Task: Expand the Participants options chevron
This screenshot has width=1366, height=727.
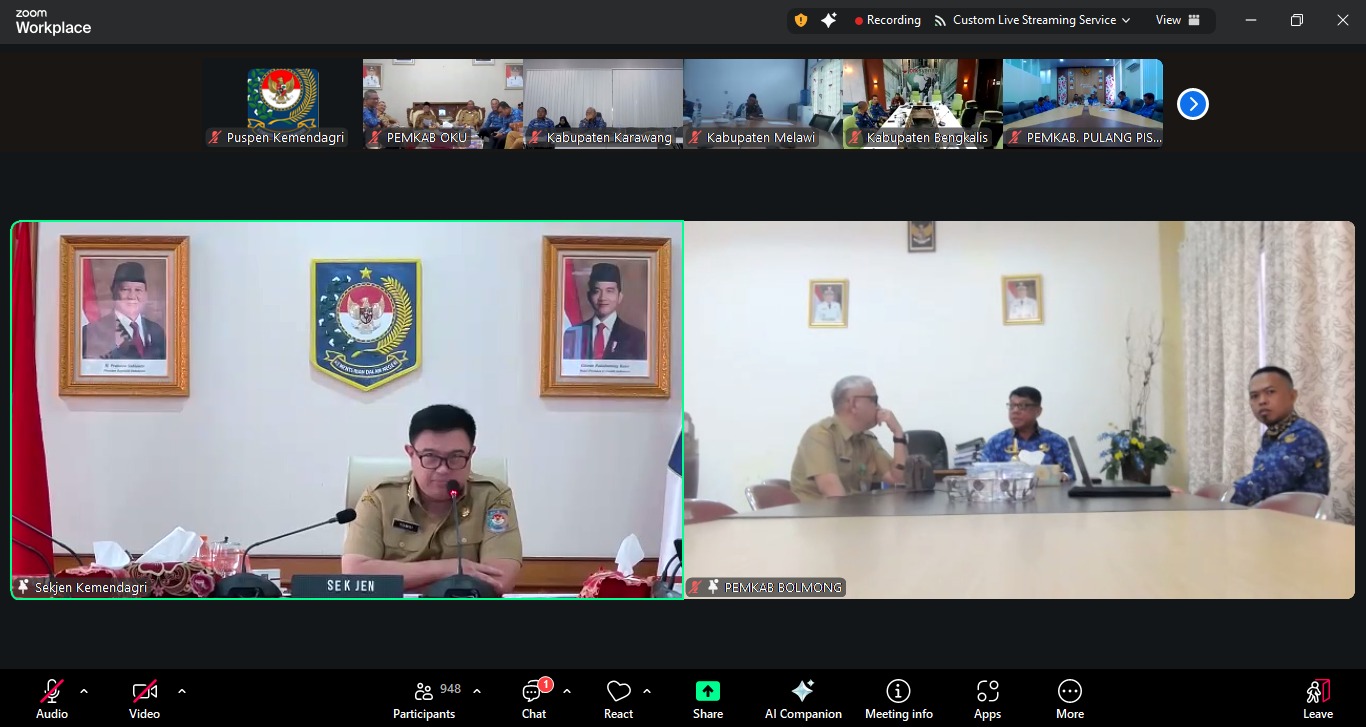Action: (x=477, y=690)
